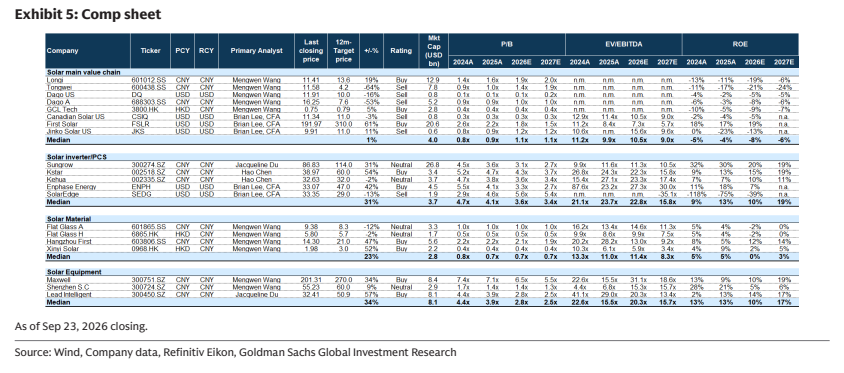Click ticker '3800.HK' for GCL Tech
This screenshot has width=844, height=373.
pyautogui.click(x=143, y=108)
